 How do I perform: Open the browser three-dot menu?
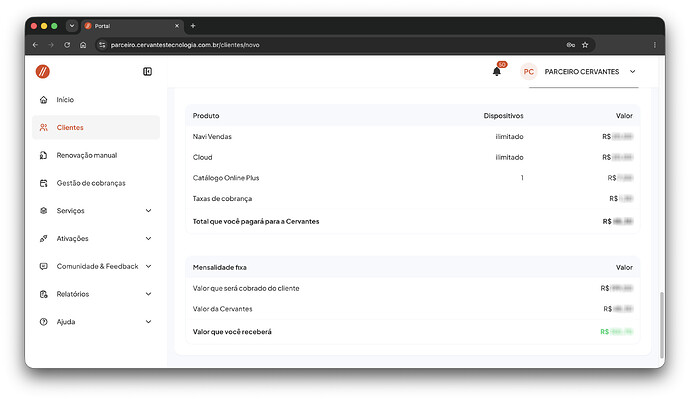tap(654, 45)
